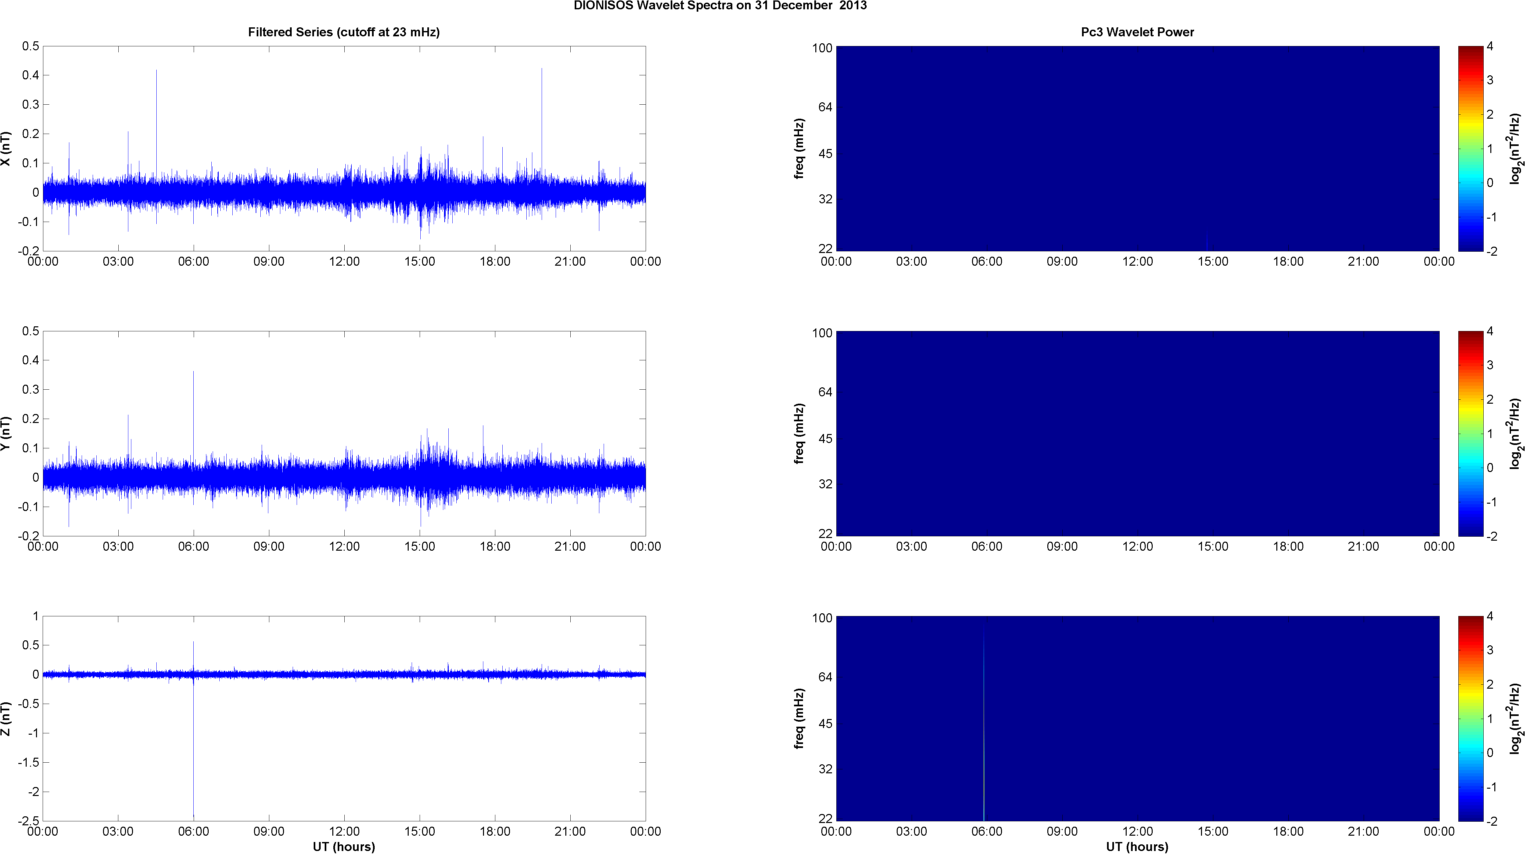
Task: Click the '64' frequency tick on top wavelet plot
Action: [x=826, y=107]
